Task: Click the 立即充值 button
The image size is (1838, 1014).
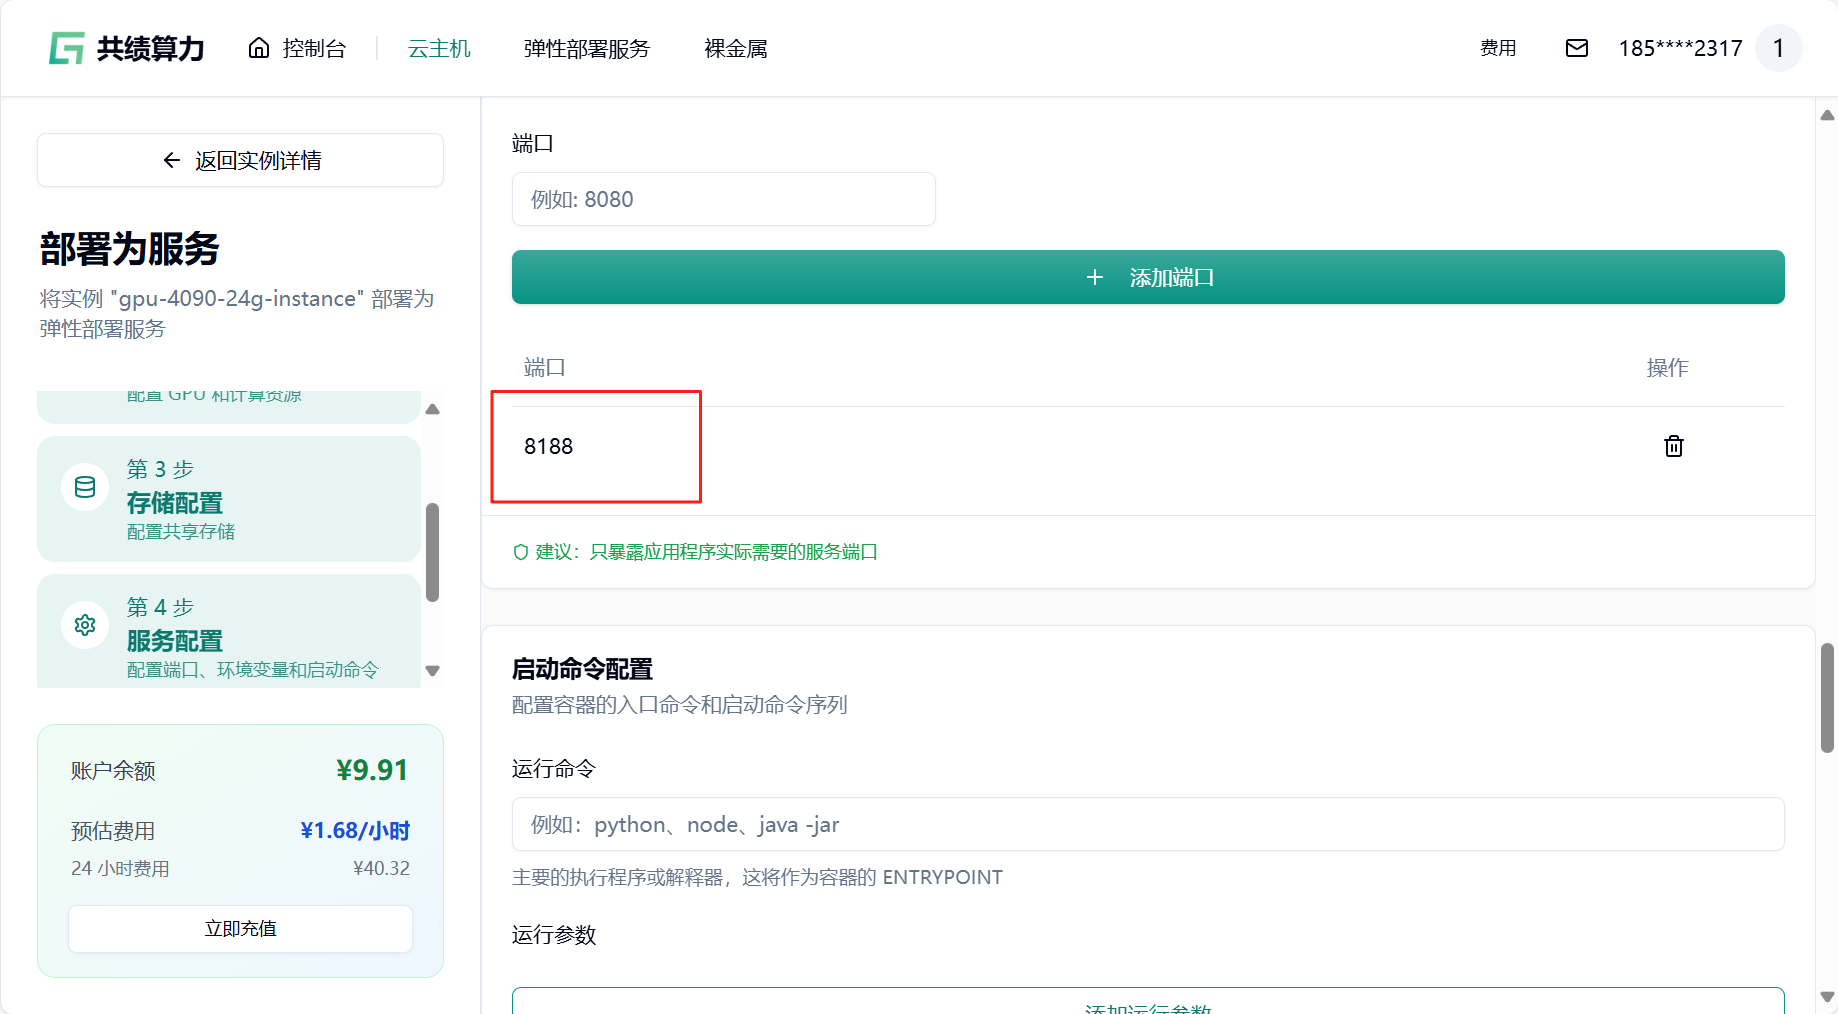Action: click(x=240, y=929)
